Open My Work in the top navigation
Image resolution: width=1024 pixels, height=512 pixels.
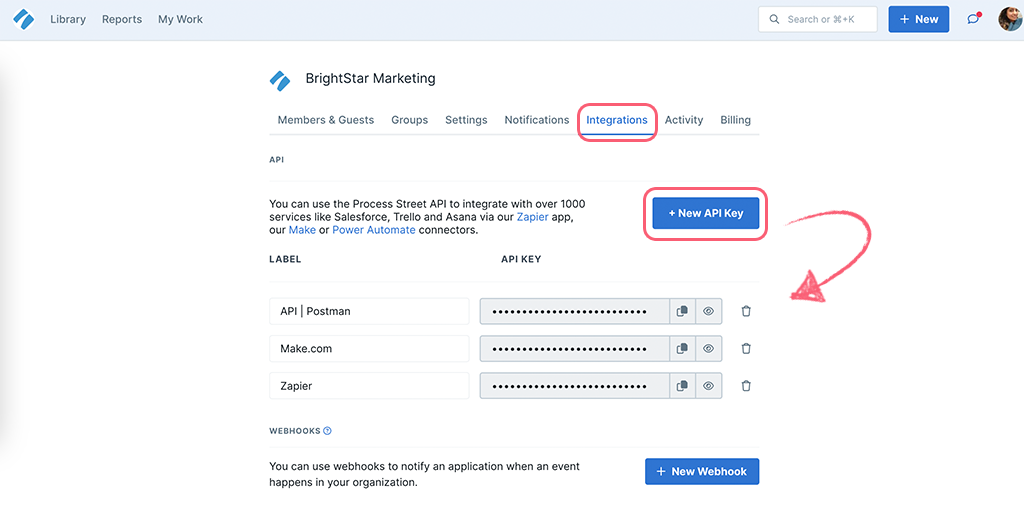pyautogui.click(x=180, y=20)
